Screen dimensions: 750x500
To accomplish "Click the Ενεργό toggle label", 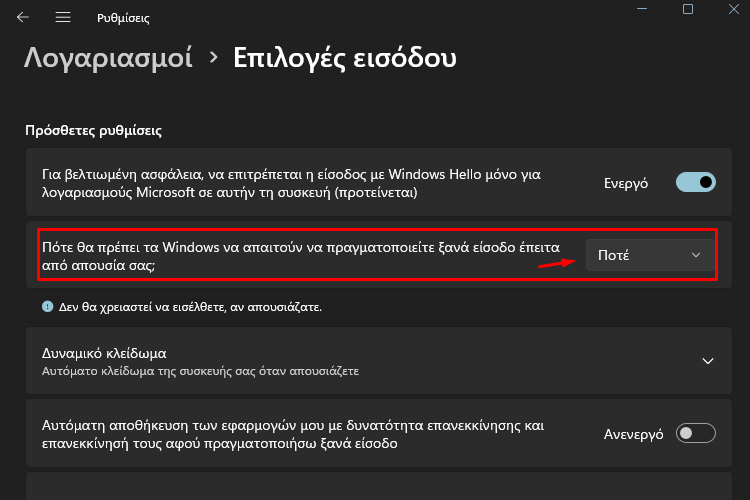I will [x=626, y=183].
